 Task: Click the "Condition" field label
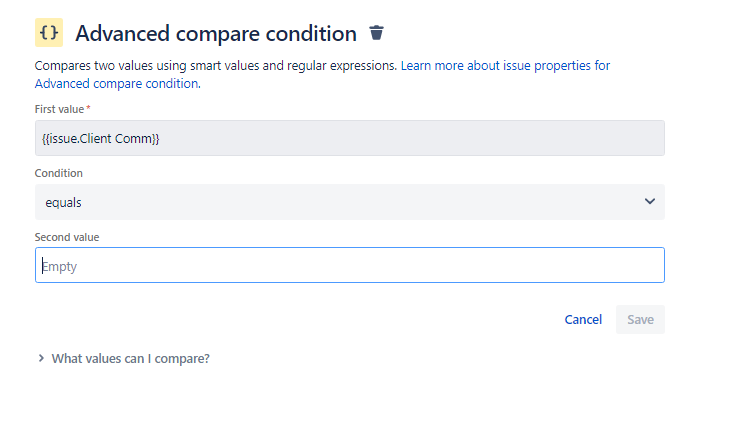click(59, 173)
